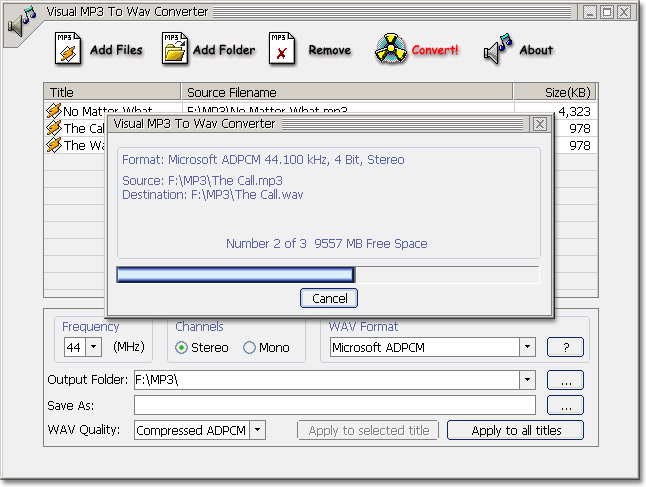The height and width of the screenshot is (487, 646).
Task: Start conversion with Convert! label
Action: coord(435,50)
